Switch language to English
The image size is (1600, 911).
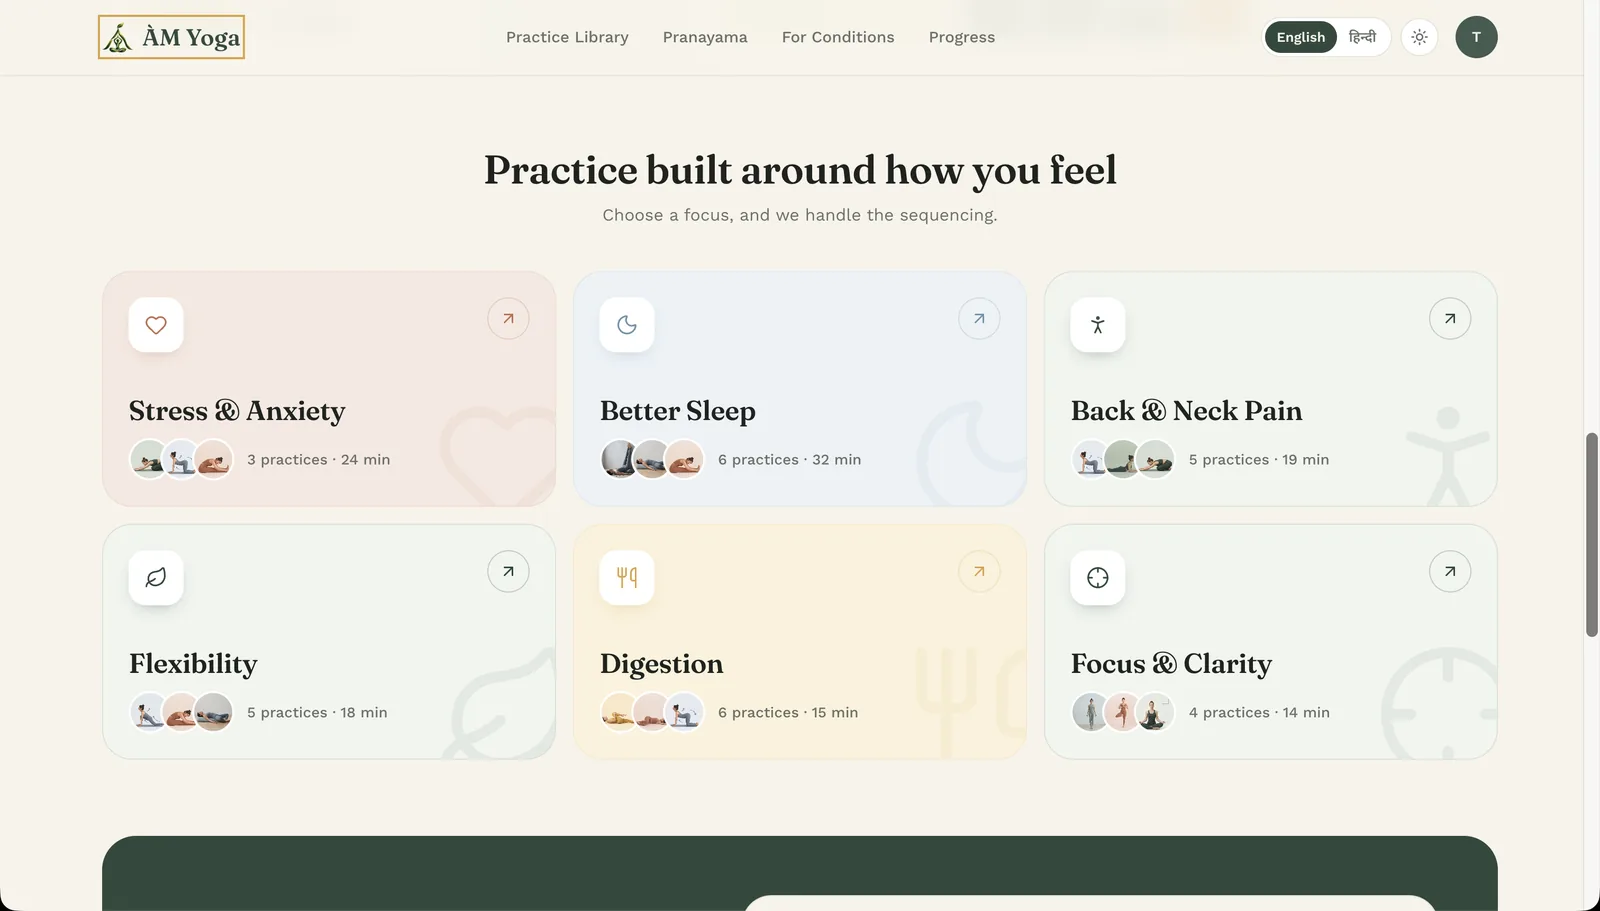(1300, 37)
